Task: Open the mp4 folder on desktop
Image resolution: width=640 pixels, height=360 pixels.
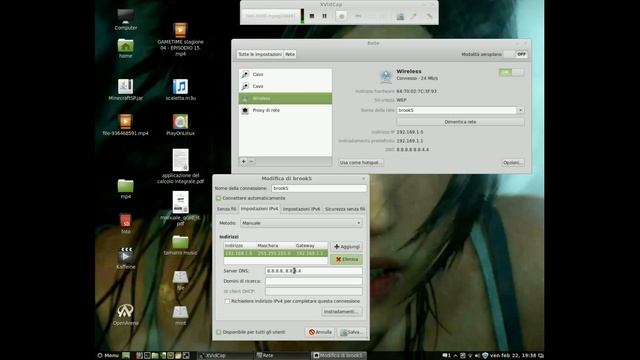Action: click(x=125, y=188)
